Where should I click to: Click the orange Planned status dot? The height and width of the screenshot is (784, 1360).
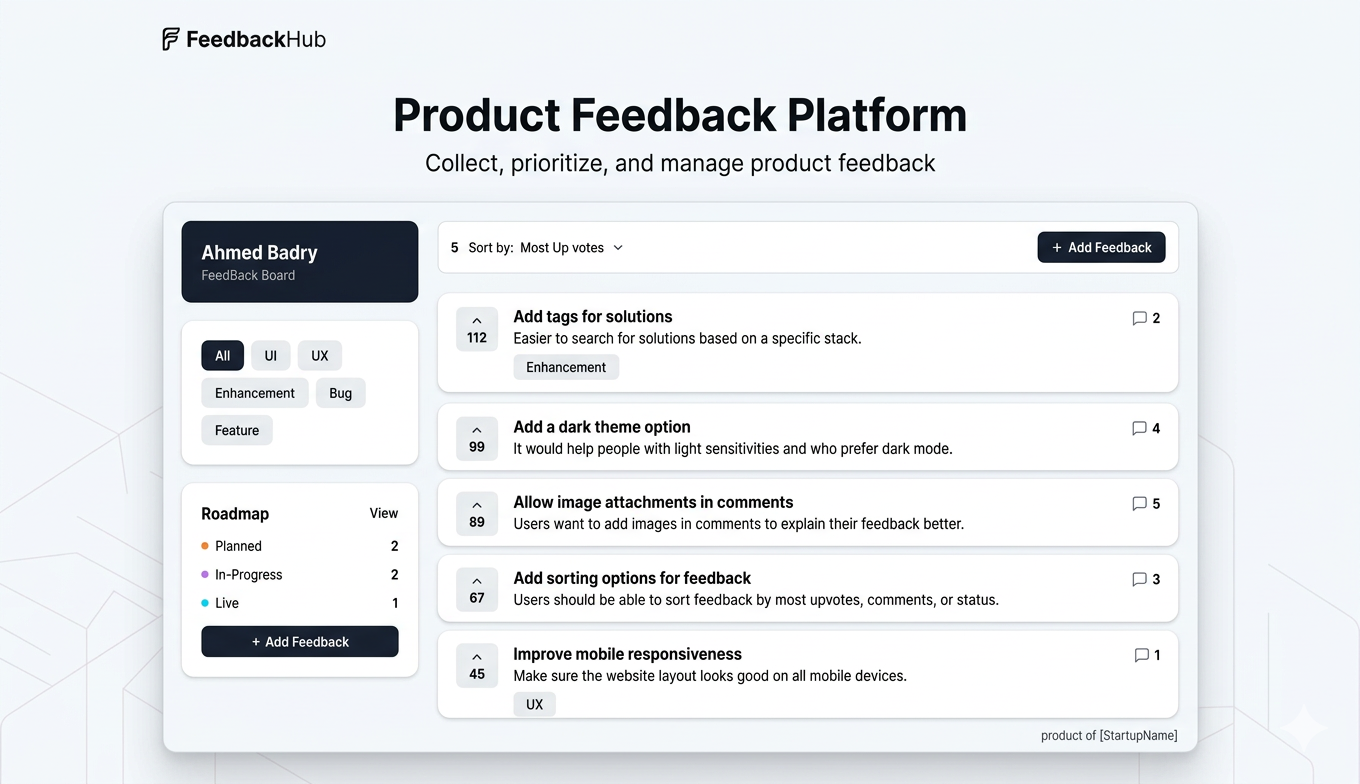[205, 546]
